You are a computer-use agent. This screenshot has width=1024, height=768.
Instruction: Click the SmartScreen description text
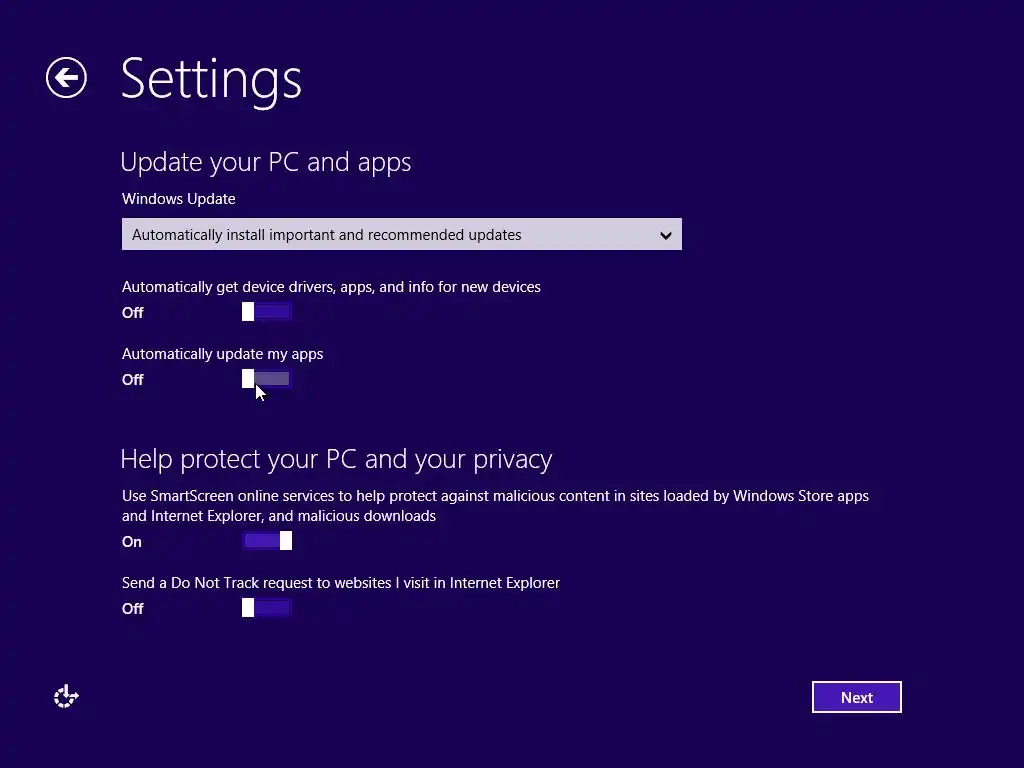click(495, 505)
